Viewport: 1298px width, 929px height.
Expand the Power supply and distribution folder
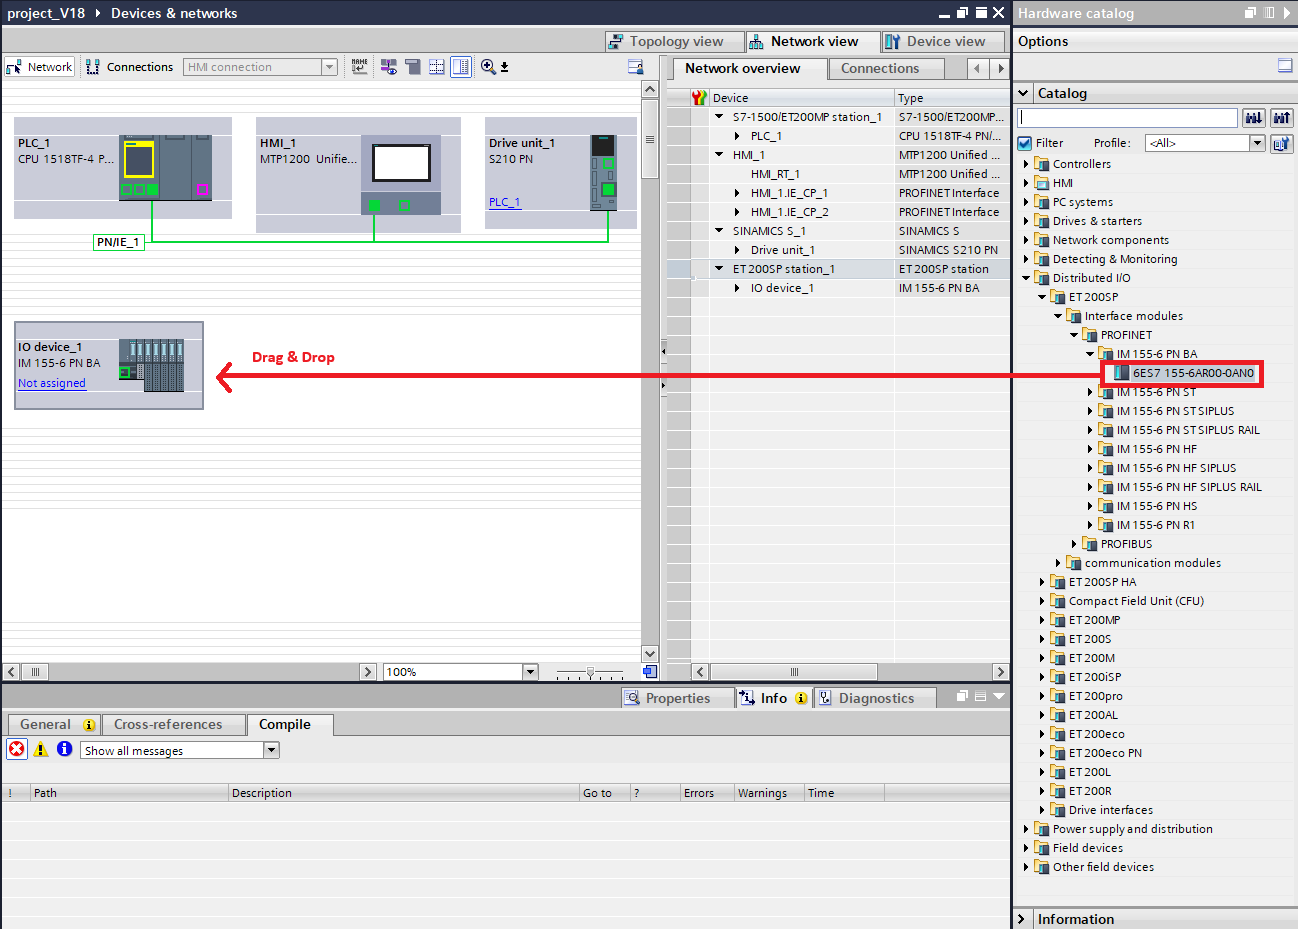tap(1026, 829)
